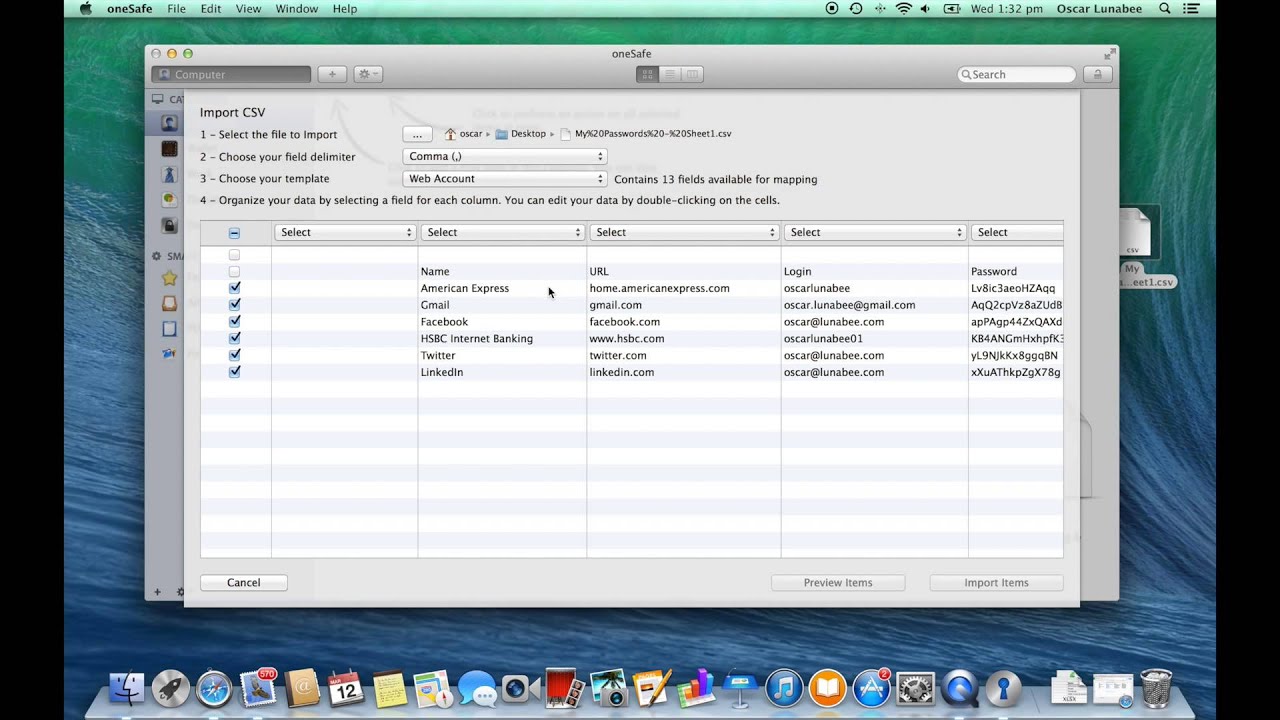The image size is (1280, 720).
Task: Open App Store from the Dock
Action: pos(871,688)
